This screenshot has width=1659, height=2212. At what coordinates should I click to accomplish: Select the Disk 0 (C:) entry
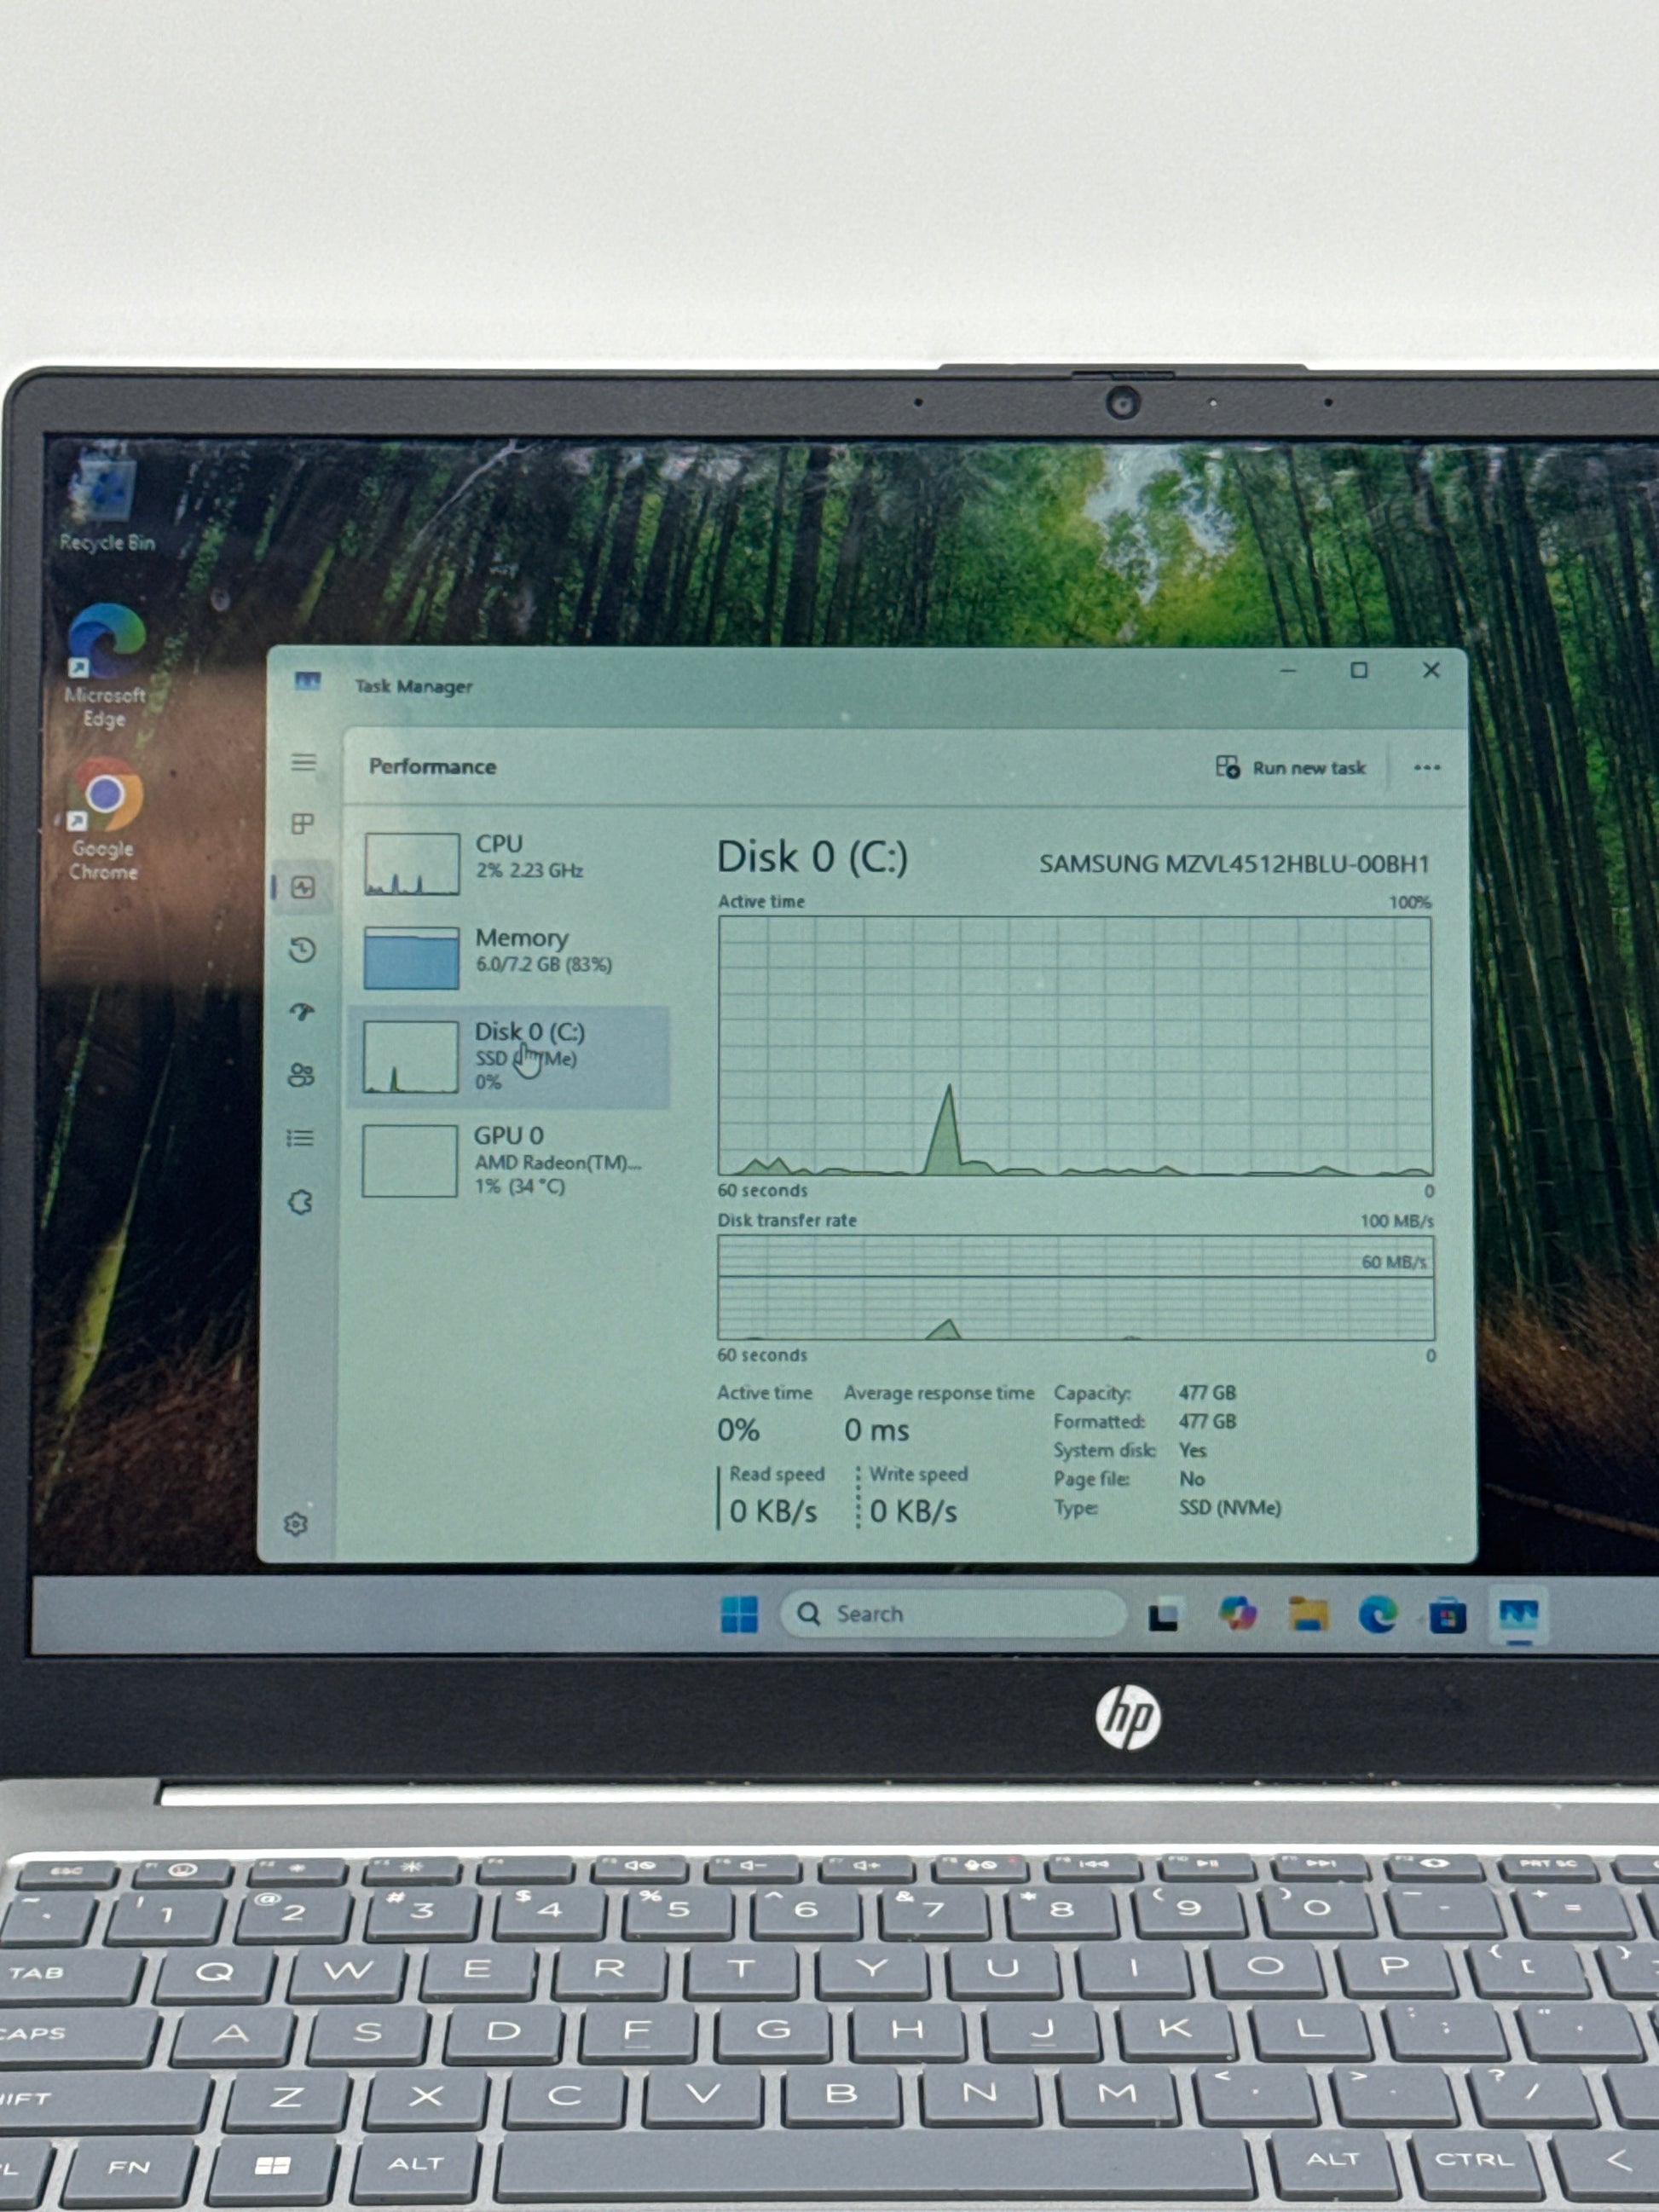pyautogui.click(x=508, y=1056)
